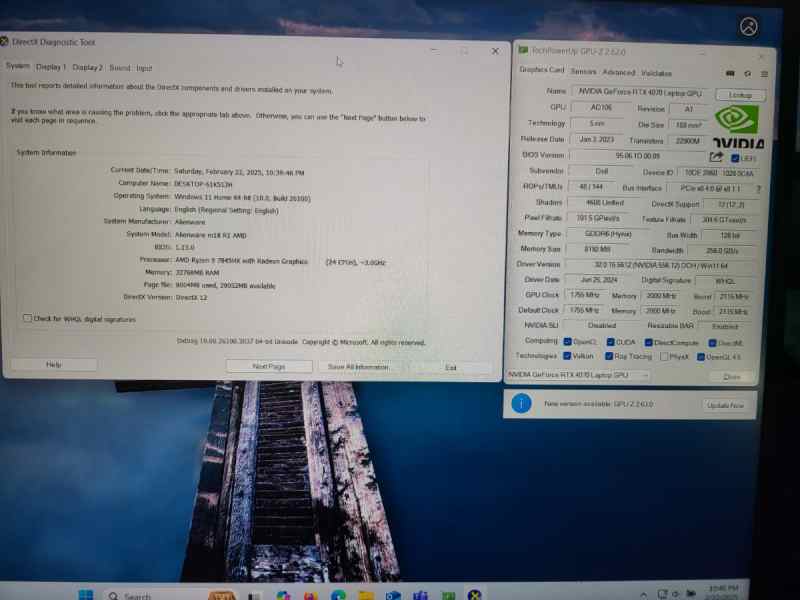The width and height of the screenshot is (800, 600).
Task: Open the Graphics Card tab in GPU-Z
Action: click(x=542, y=69)
